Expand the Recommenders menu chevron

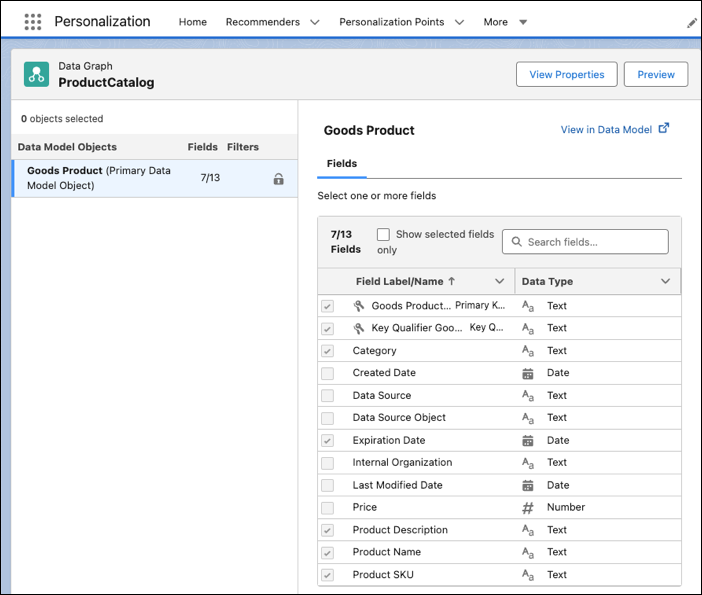315,22
